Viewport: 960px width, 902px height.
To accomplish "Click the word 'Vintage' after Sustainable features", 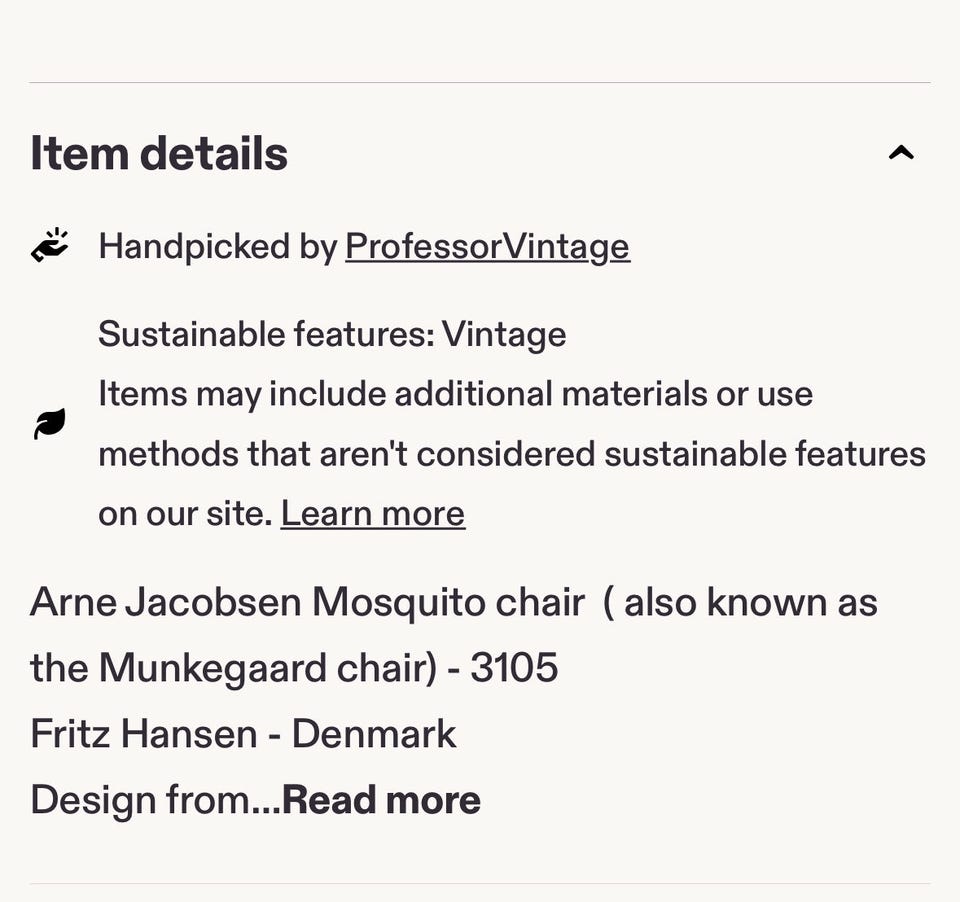I will pos(504,334).
